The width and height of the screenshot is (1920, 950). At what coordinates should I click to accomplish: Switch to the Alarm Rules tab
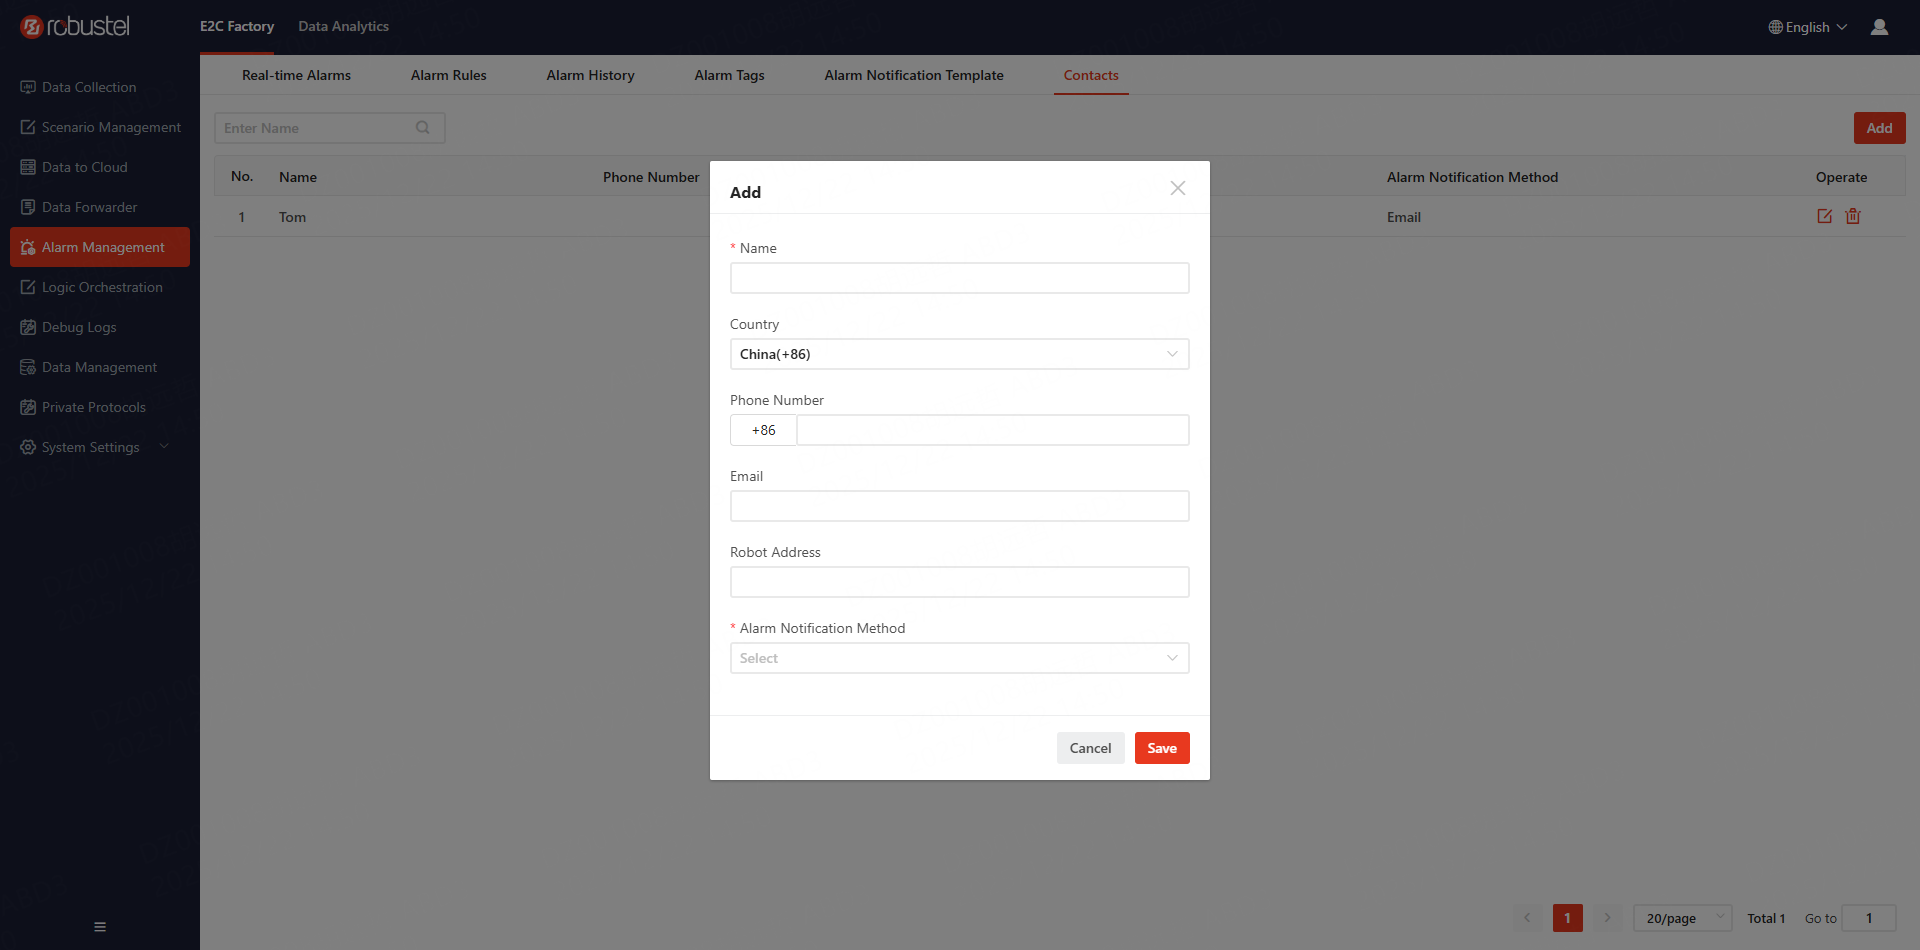pyautogui.click(x=448, y=75)
